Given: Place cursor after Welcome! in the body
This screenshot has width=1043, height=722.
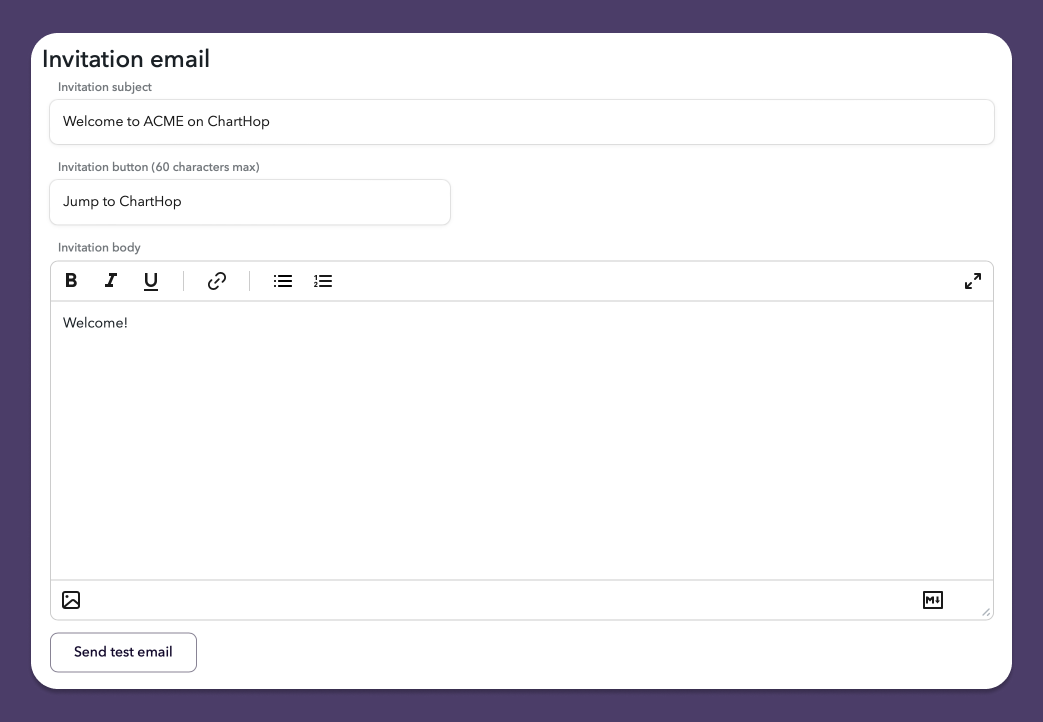Looking at the screenshot, I should point(129,323).
